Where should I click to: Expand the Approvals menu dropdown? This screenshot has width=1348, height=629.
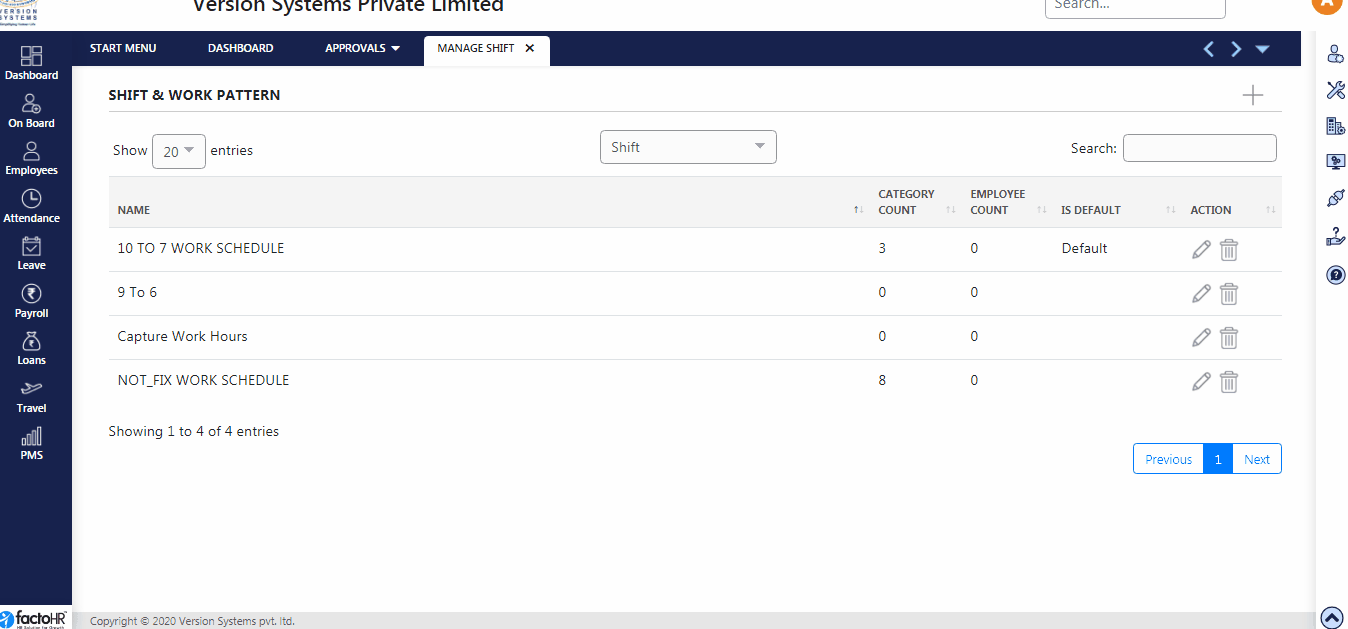click(x=362, y=48)
